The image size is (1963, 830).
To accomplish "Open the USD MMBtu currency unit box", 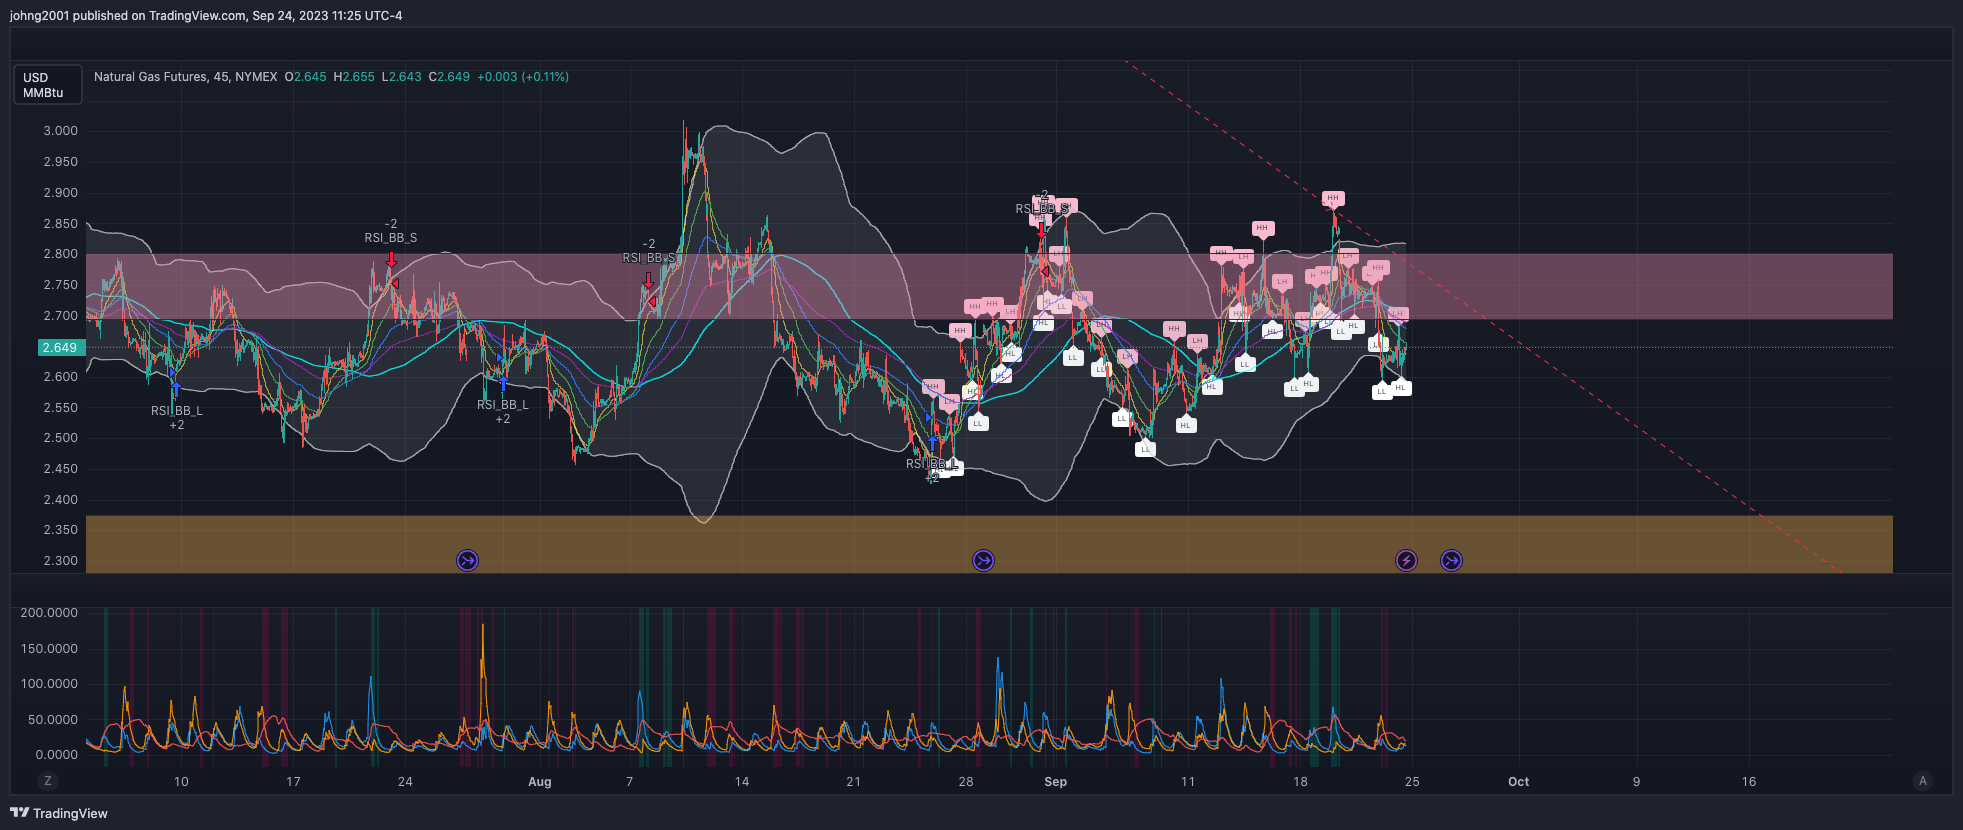I will coord(47,85).
